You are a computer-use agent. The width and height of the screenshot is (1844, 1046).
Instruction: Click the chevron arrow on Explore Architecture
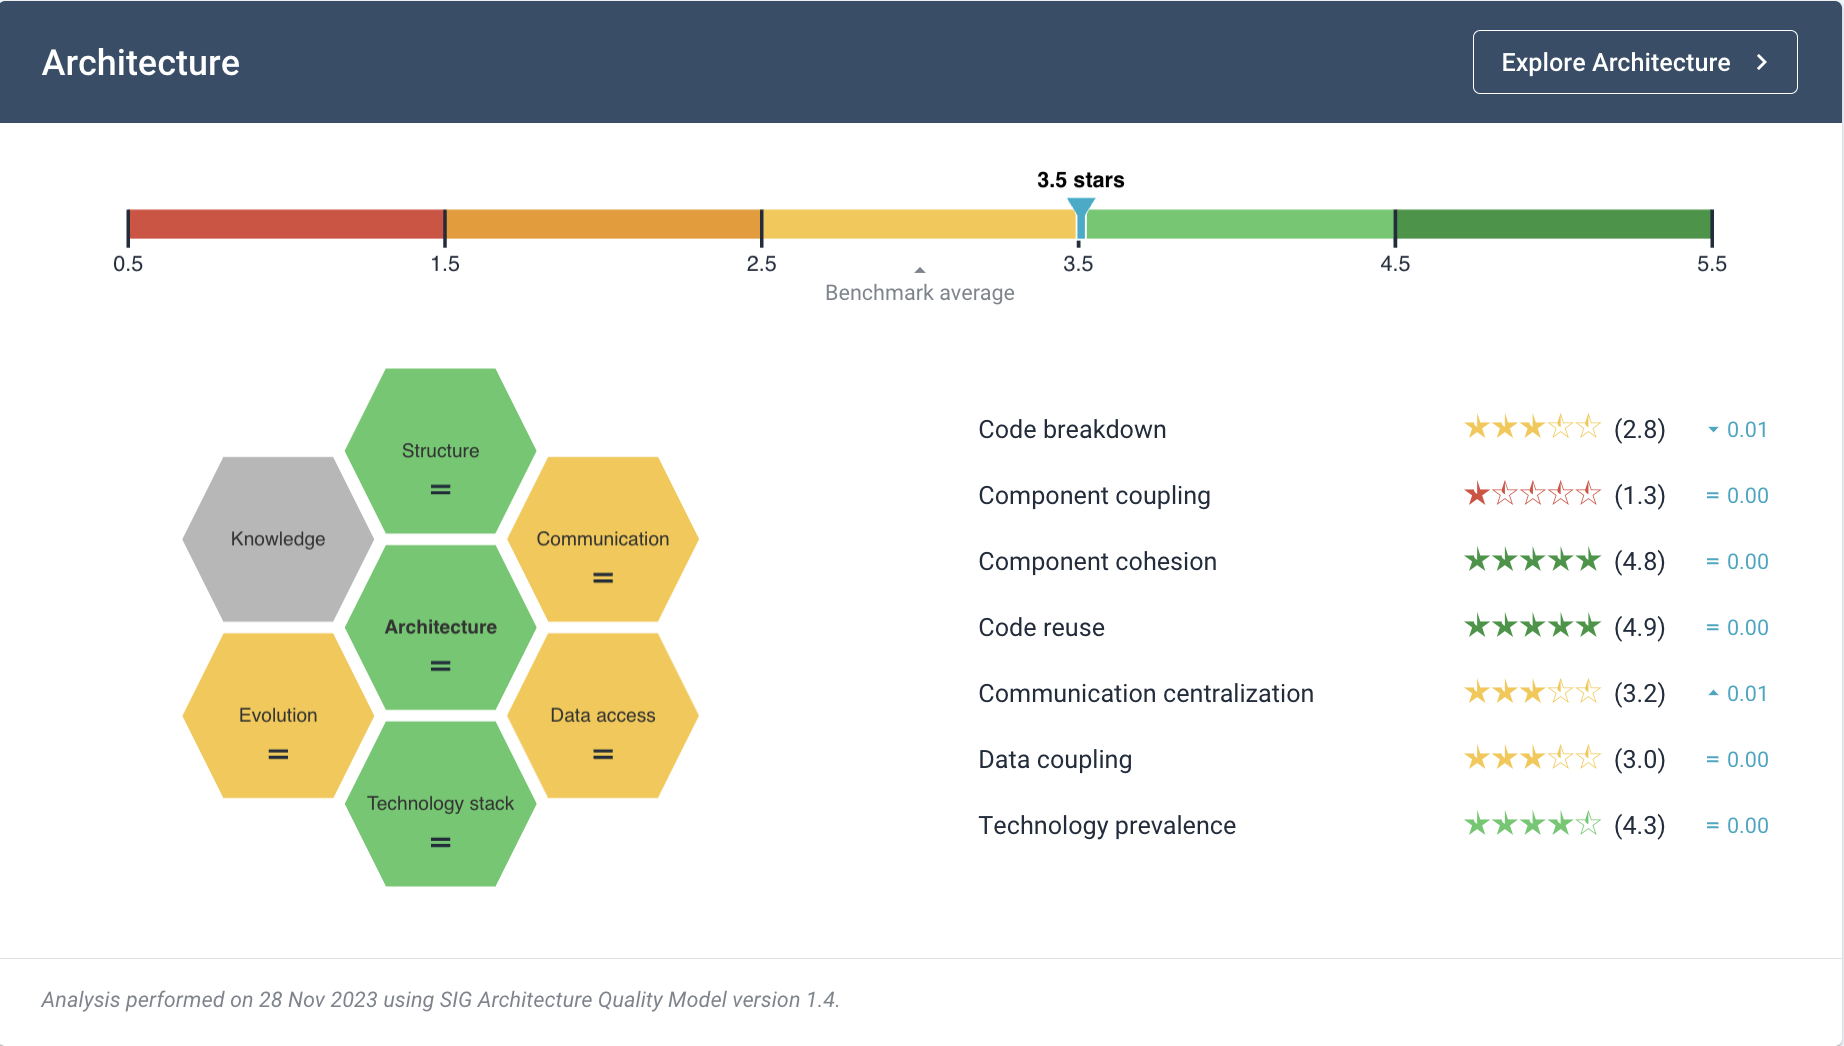1762,62
